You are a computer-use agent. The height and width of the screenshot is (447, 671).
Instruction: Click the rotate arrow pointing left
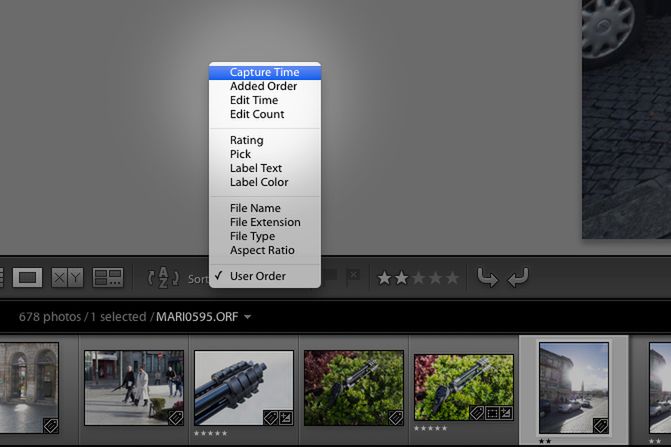(x=518, y=278)
